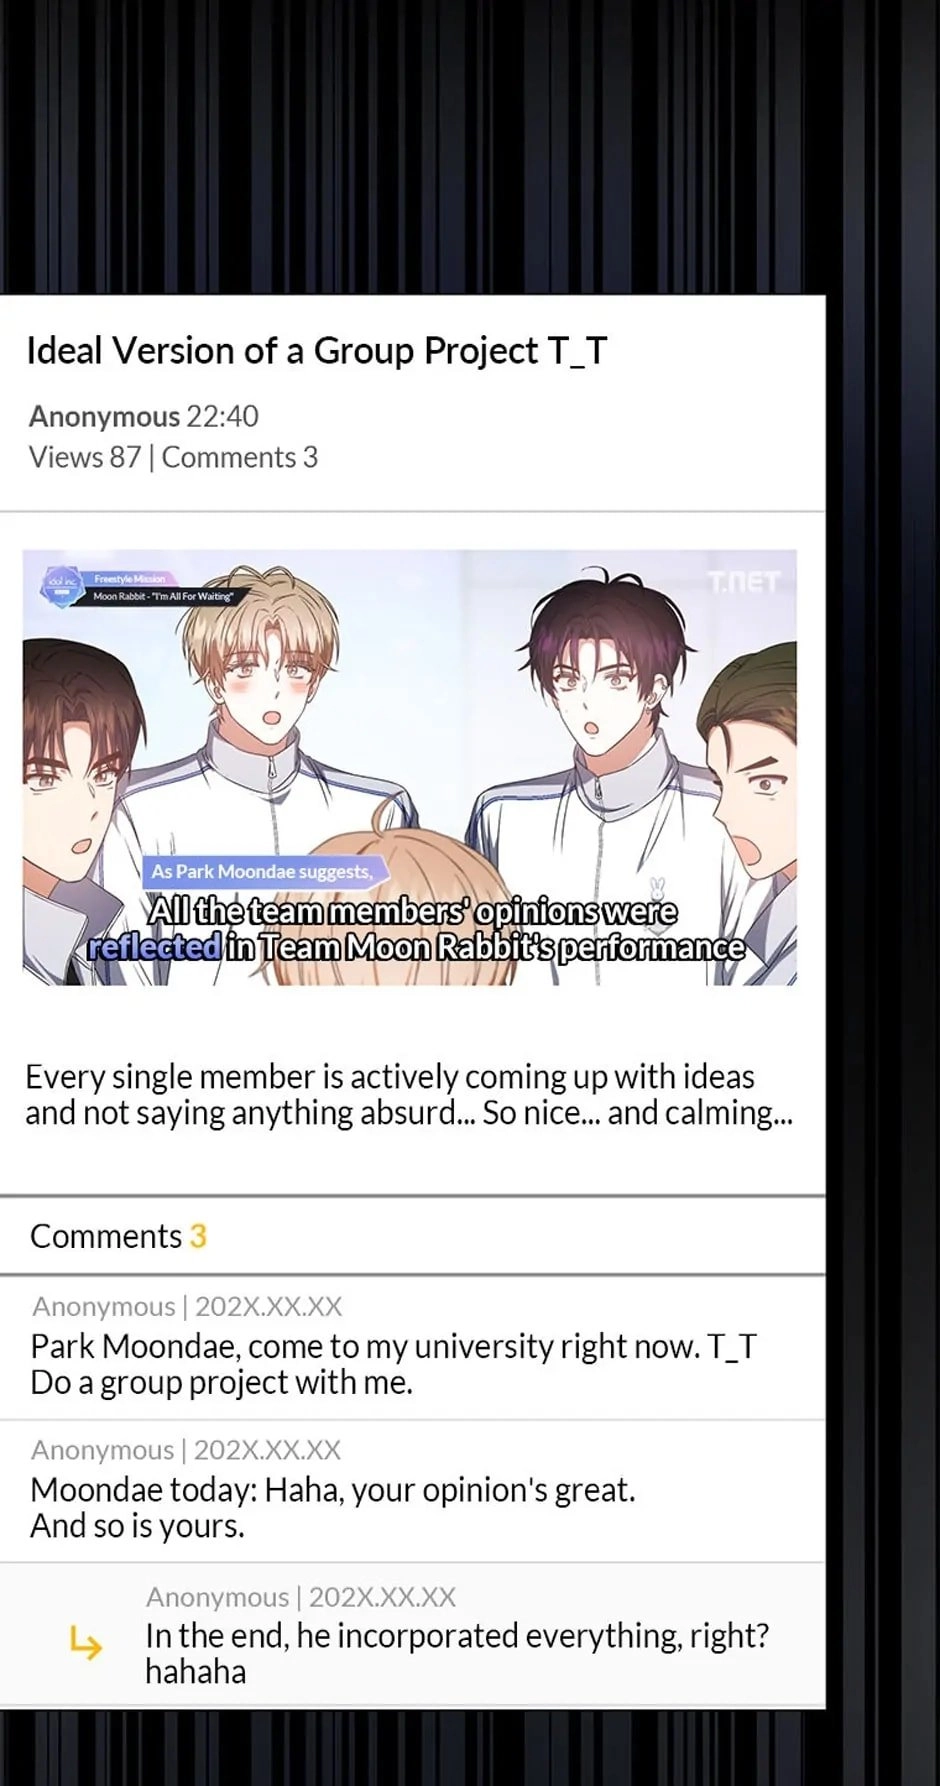Open the embedded video screenshot thumbnail

[x=410, y=768]
